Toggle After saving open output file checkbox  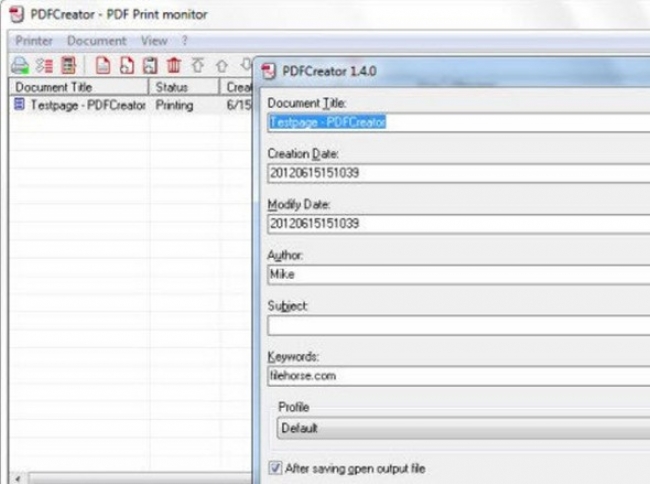(276, 468)
